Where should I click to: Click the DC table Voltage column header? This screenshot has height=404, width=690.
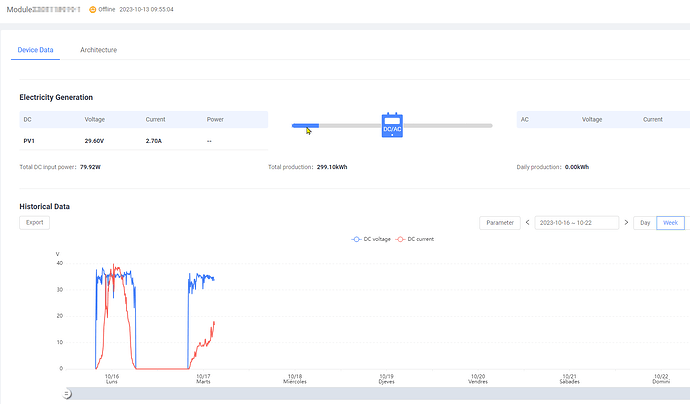point(95,119)
